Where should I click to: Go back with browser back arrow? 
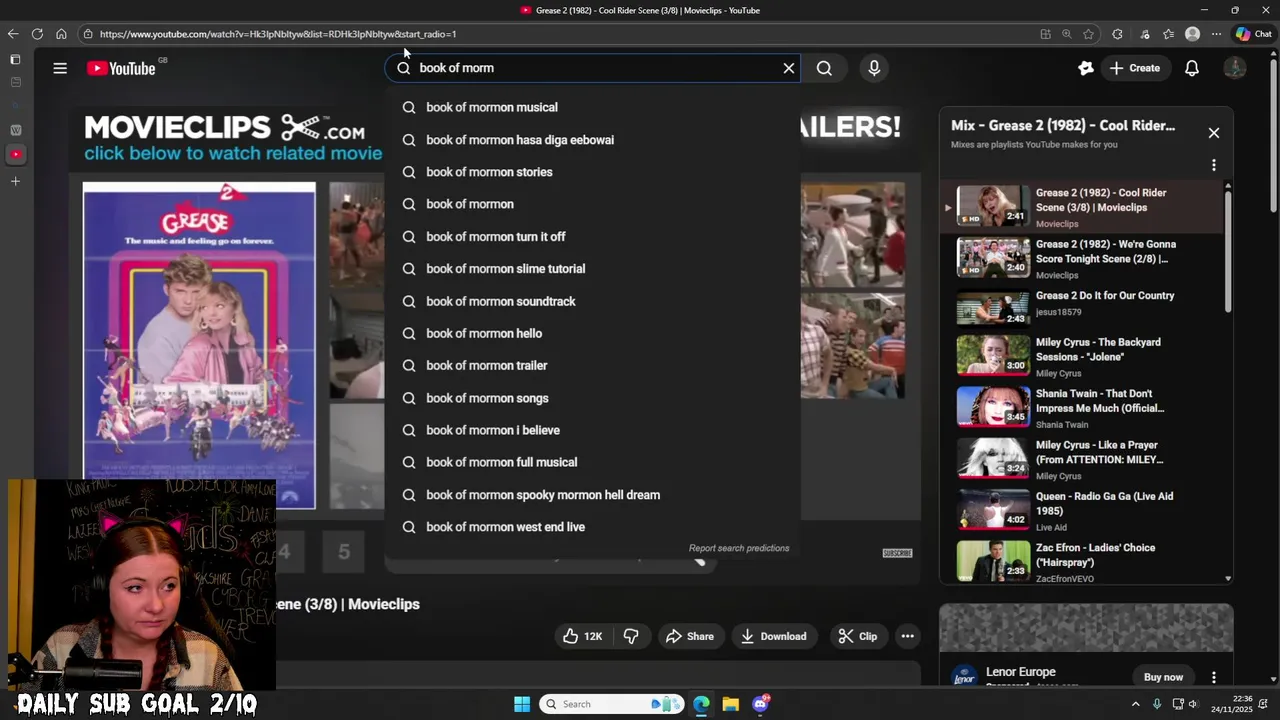(13, 34)
